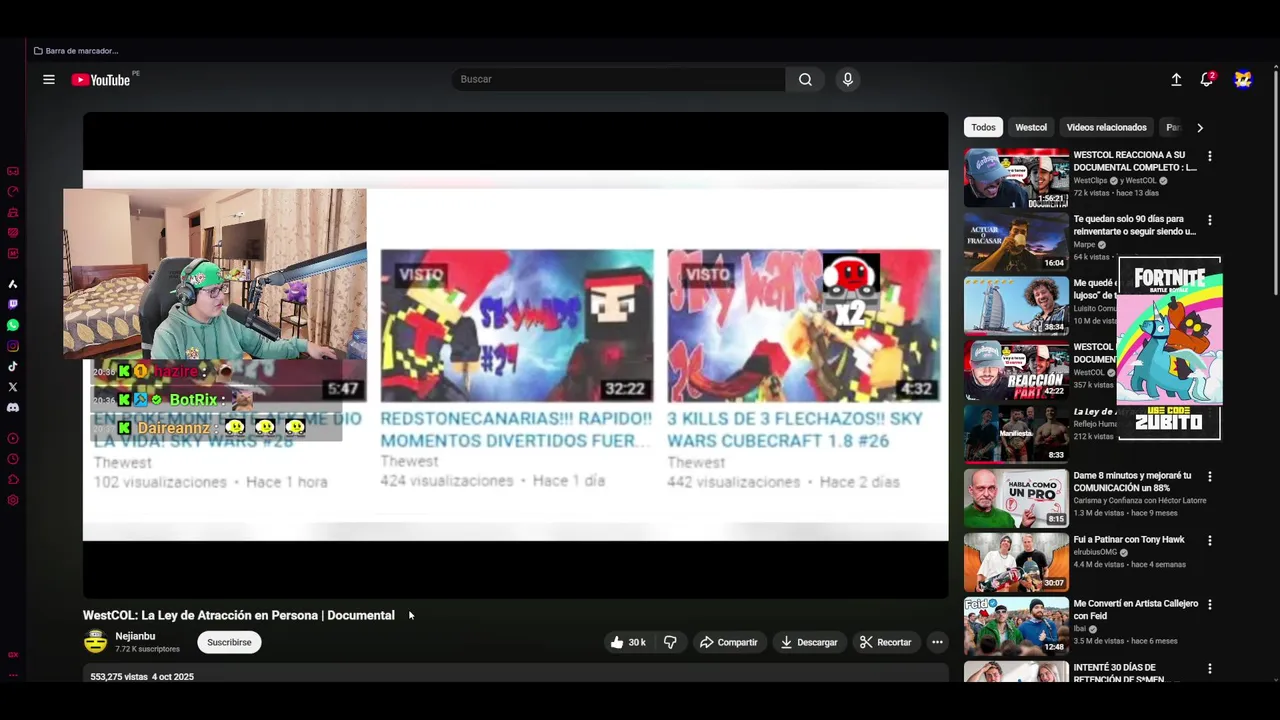1280x720 pixels.
Task: Open more actions for the video (three dots)
Action: click(x=937, y=642)
